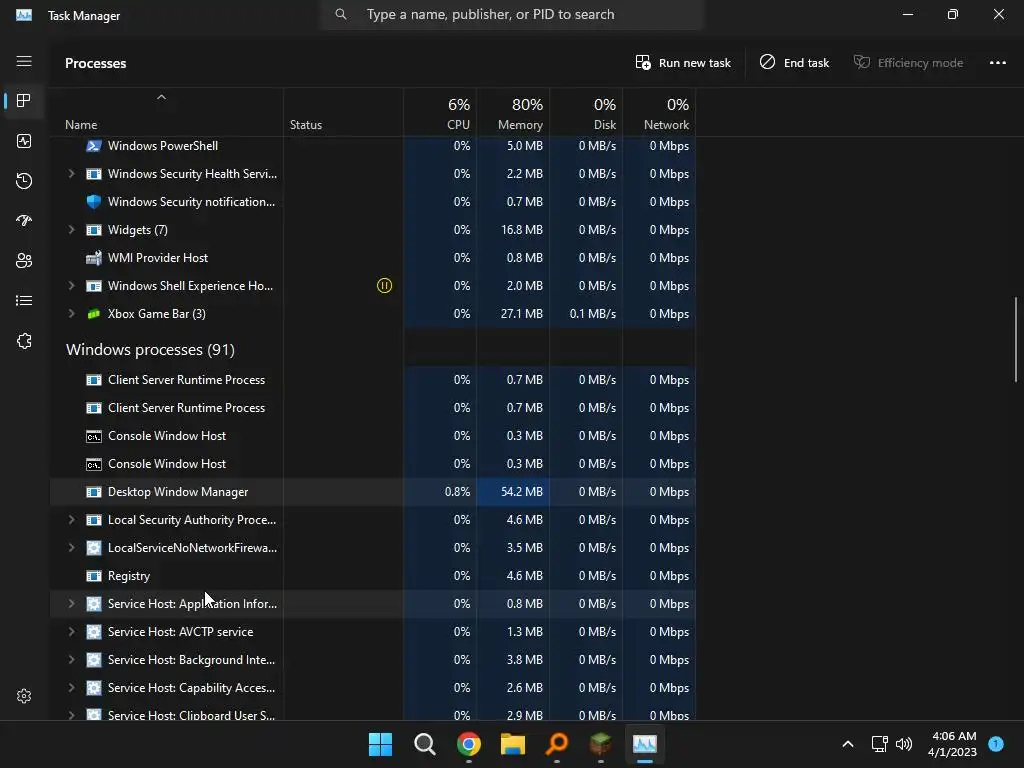The width and height of the screenshot is (1024, 768).
Task: Click the WMI Provider Host icon
Action: click(94, 258)
